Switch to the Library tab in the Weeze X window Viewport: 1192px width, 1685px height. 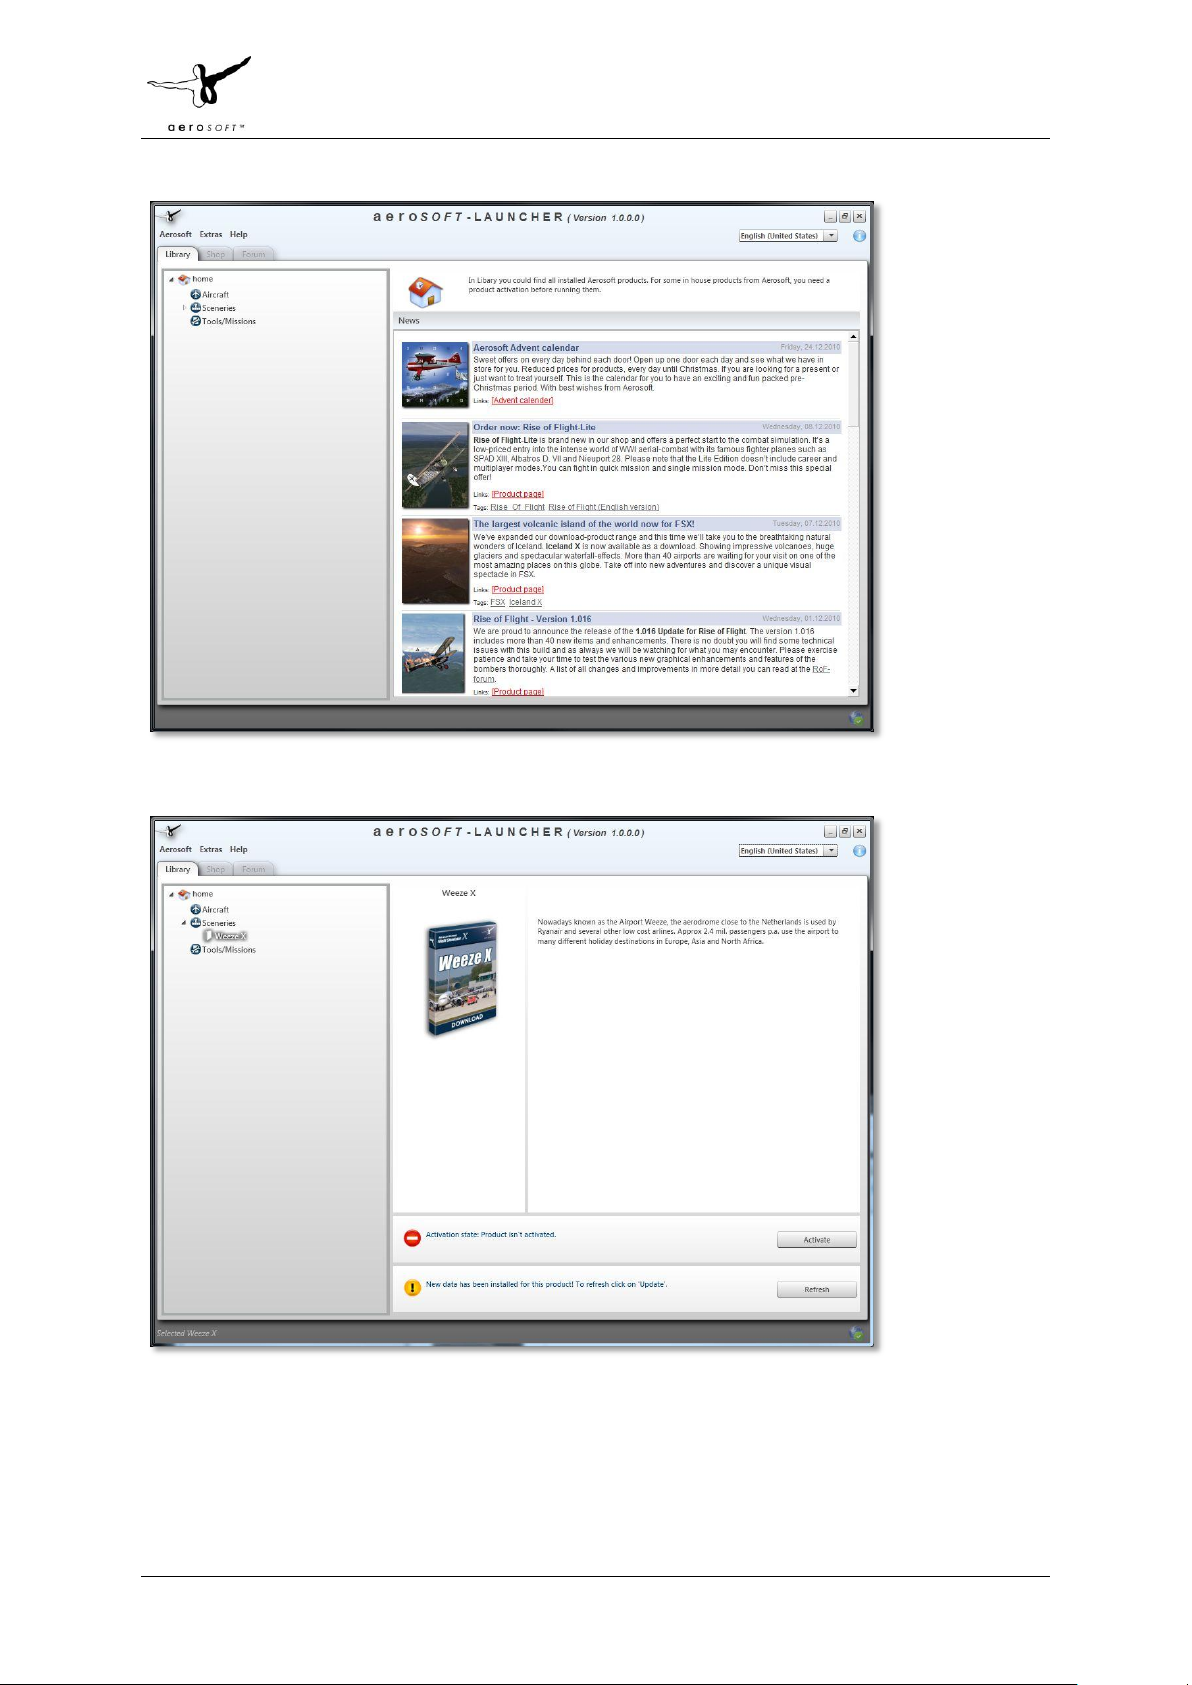178,869
